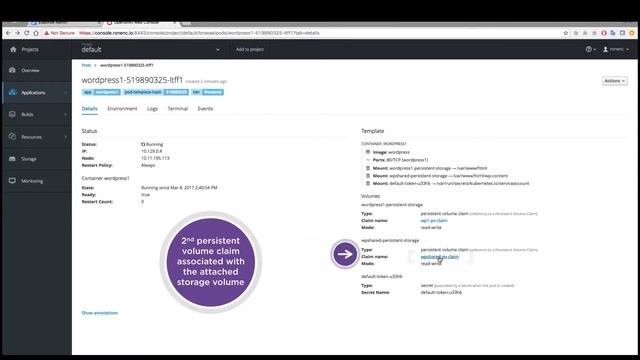
Task: Open the default project selector dropdown
Action: coord(151,49)
